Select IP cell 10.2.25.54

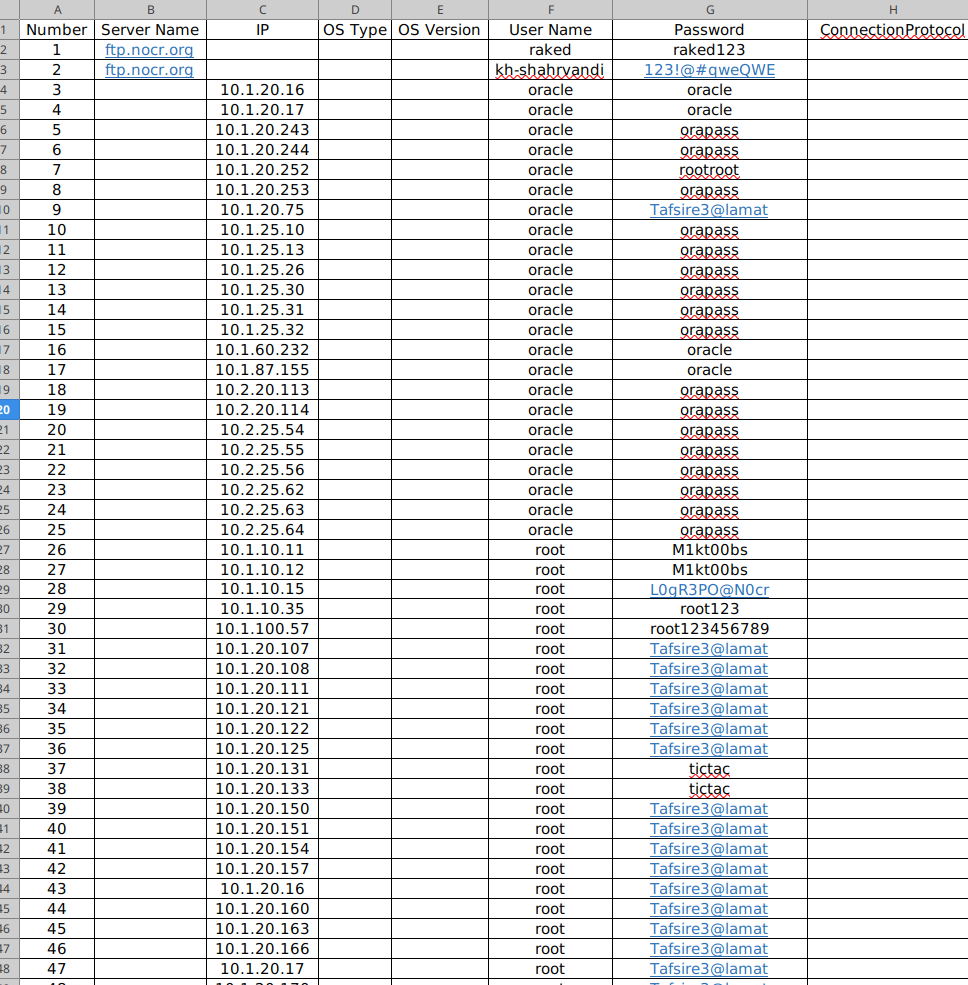tap(263, 430)
